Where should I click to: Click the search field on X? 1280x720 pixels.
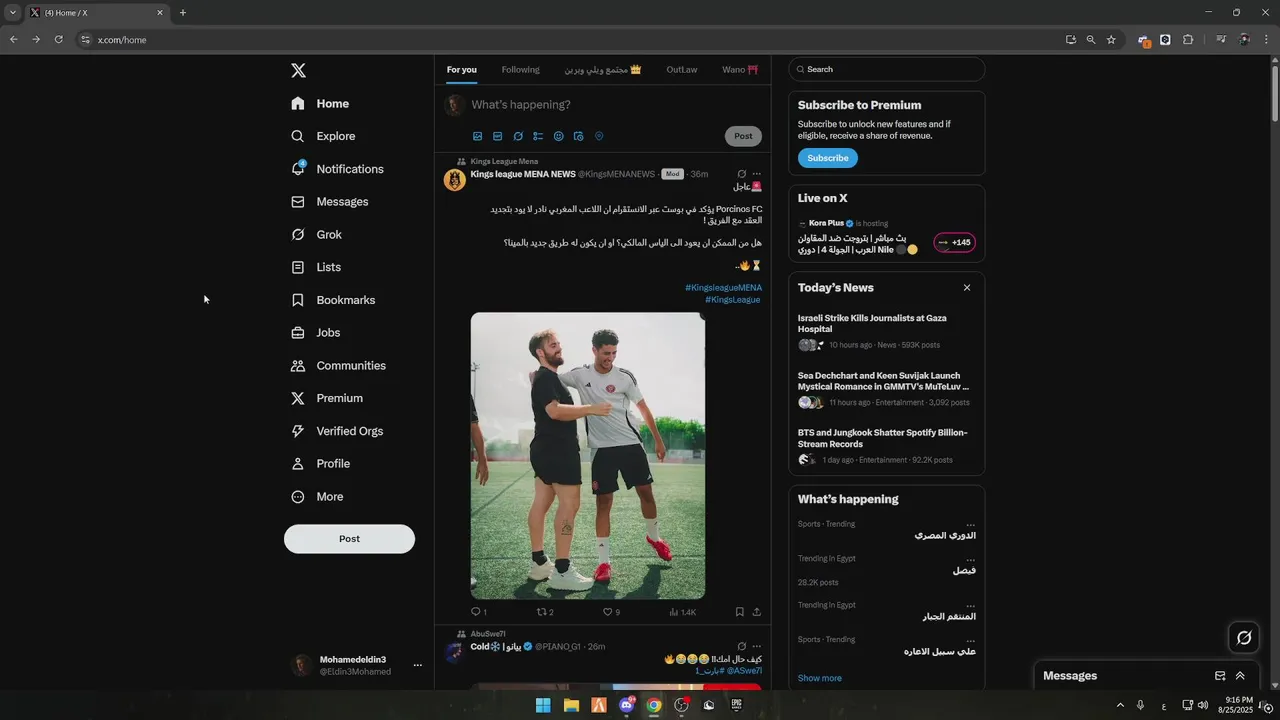coord(887,69)
